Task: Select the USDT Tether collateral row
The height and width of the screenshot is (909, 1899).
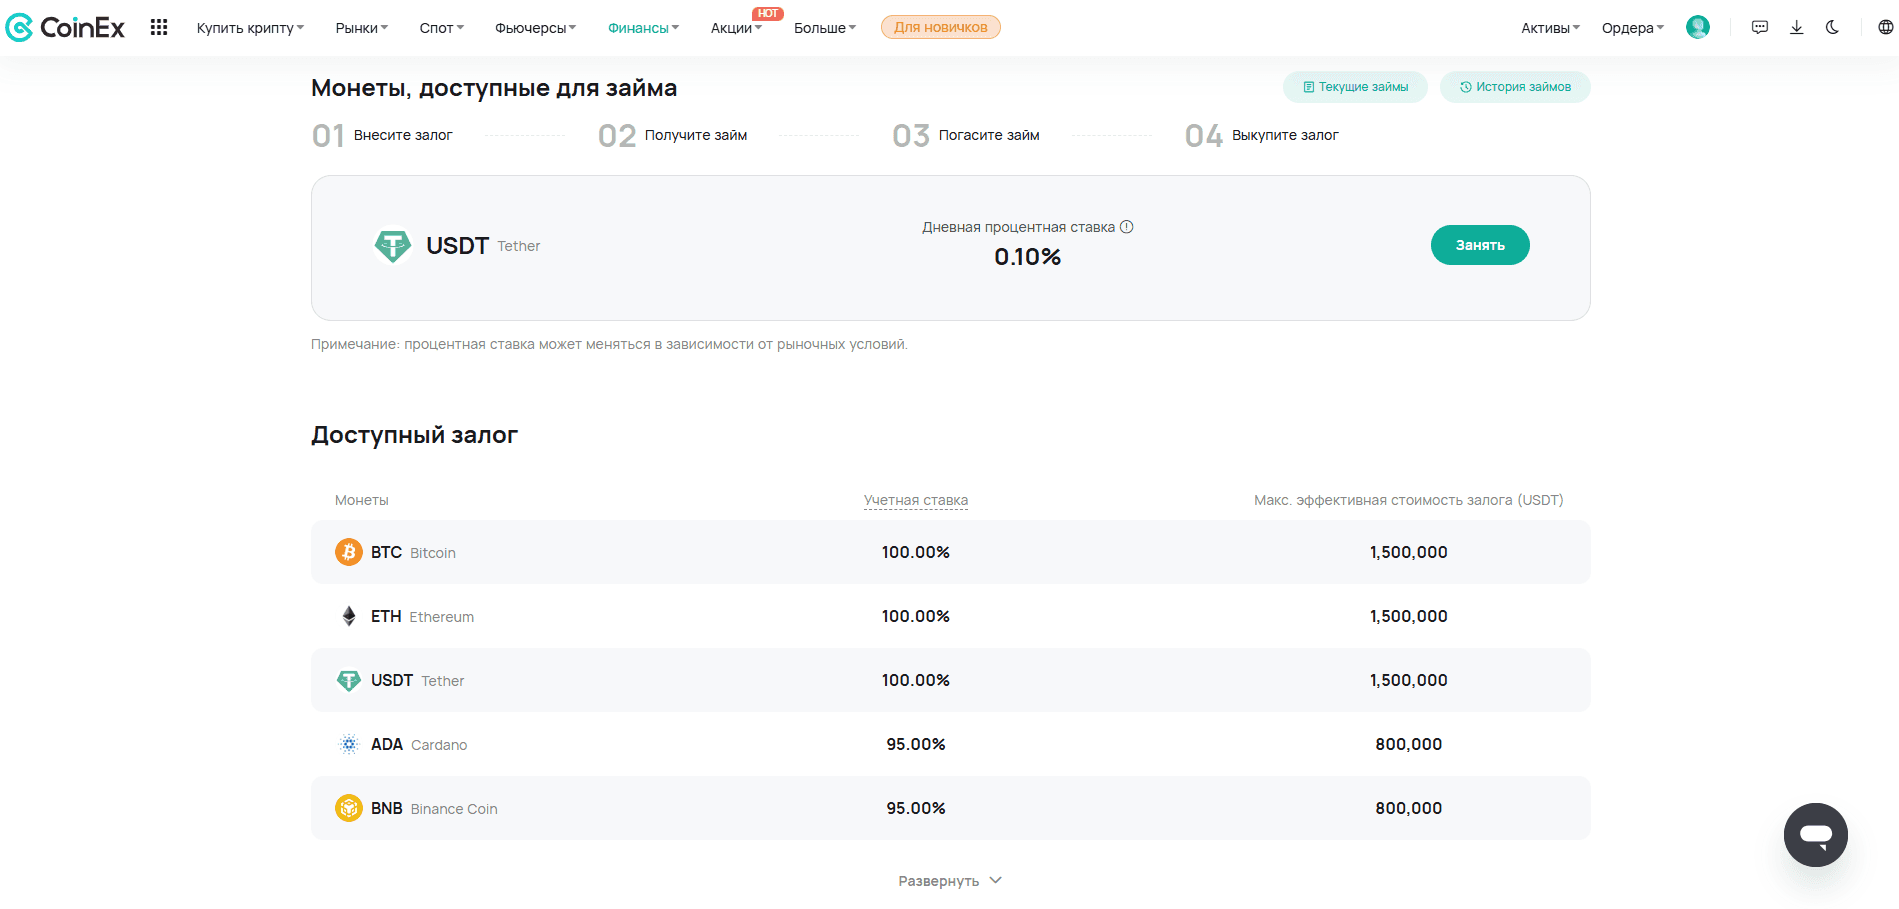Action: pos(950,680)
